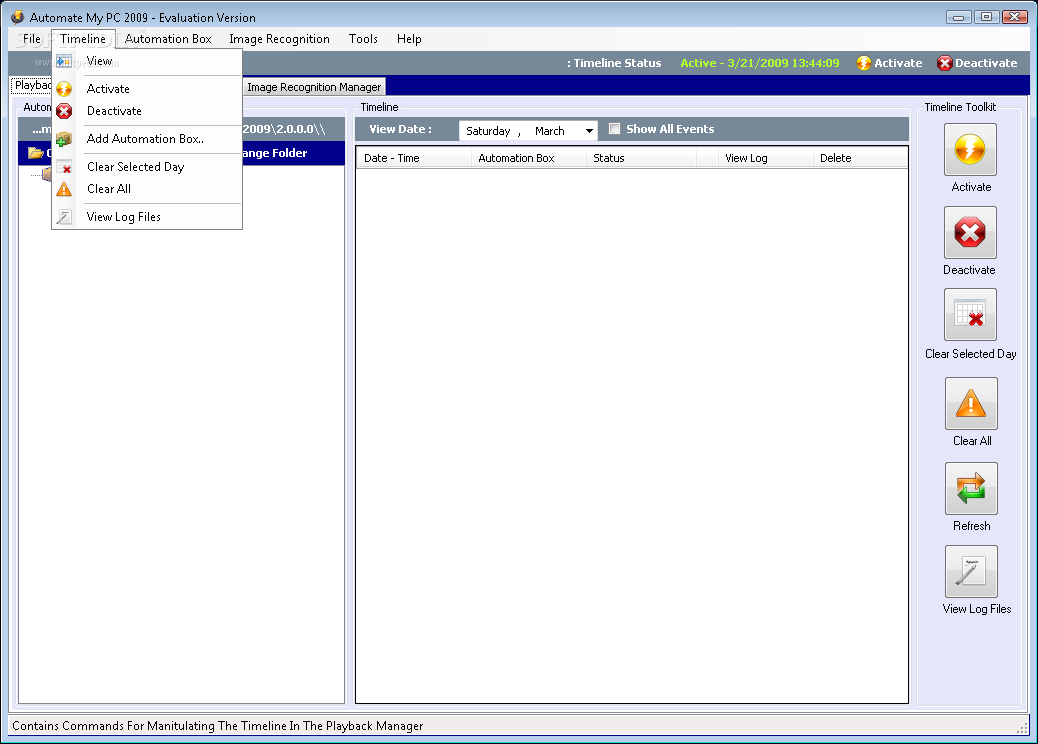Click the Date - Time column header
Image resolution: width=1038 pixels, height=744 pixels.
414,158
